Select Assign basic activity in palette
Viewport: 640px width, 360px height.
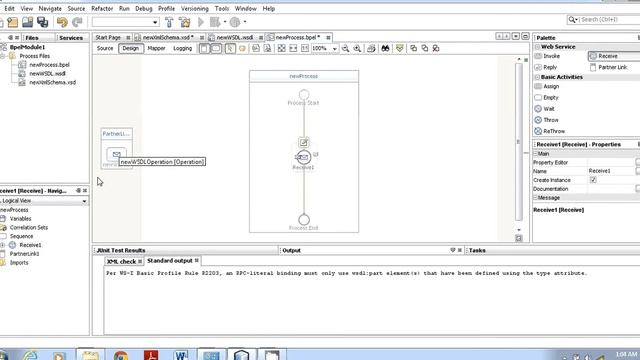[551, 87]
